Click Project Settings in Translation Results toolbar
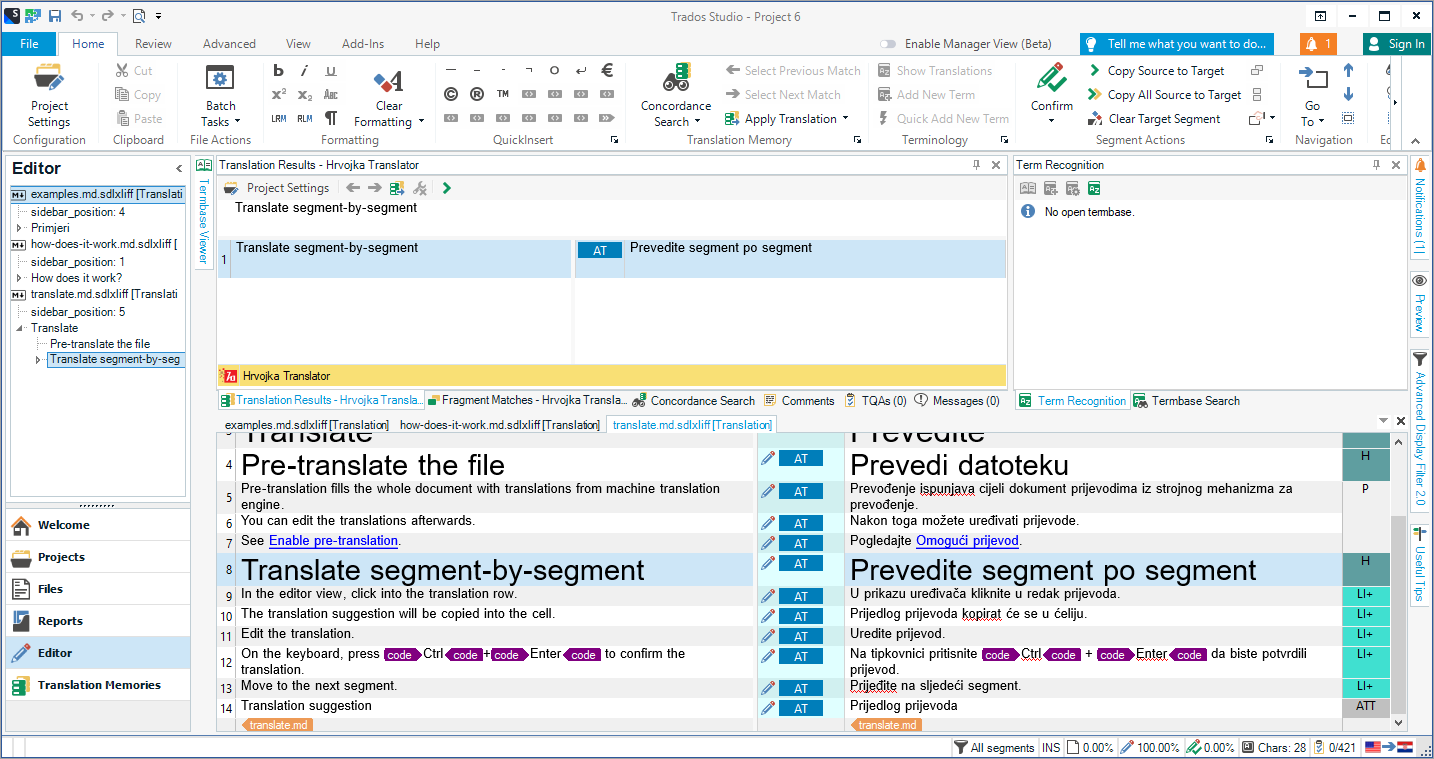1434x759 pixels. pos(276,188)
